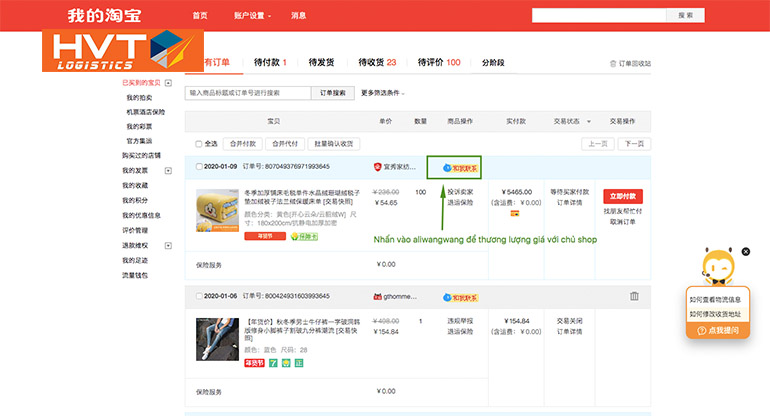Screen dimensions: 770x416
Task: Click 如何修改收货地址 in assistant widget
Action: (x=715, y=314)
